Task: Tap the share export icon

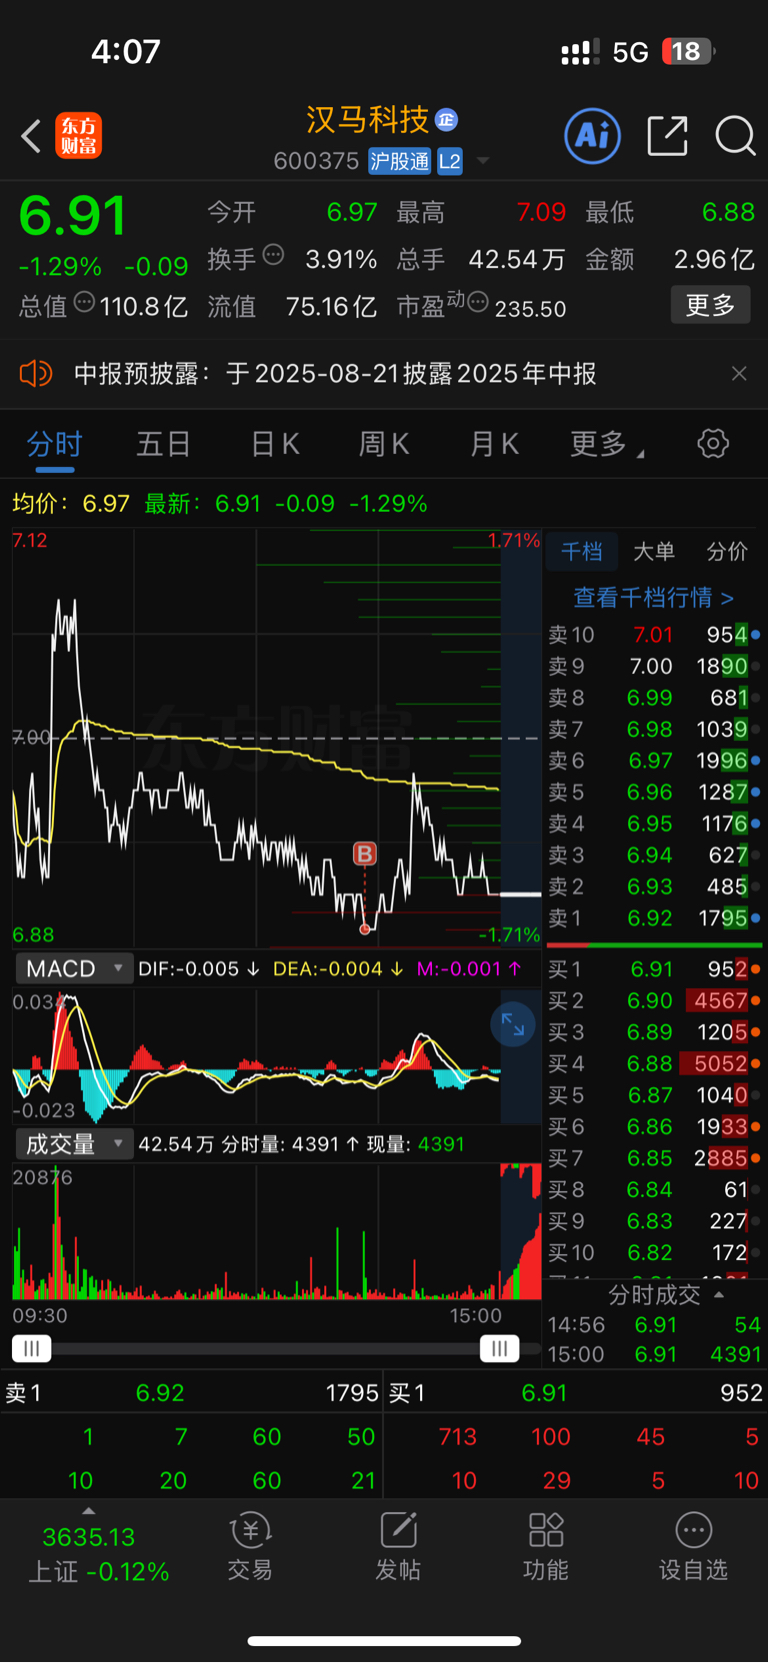Action: click(667, 136)
